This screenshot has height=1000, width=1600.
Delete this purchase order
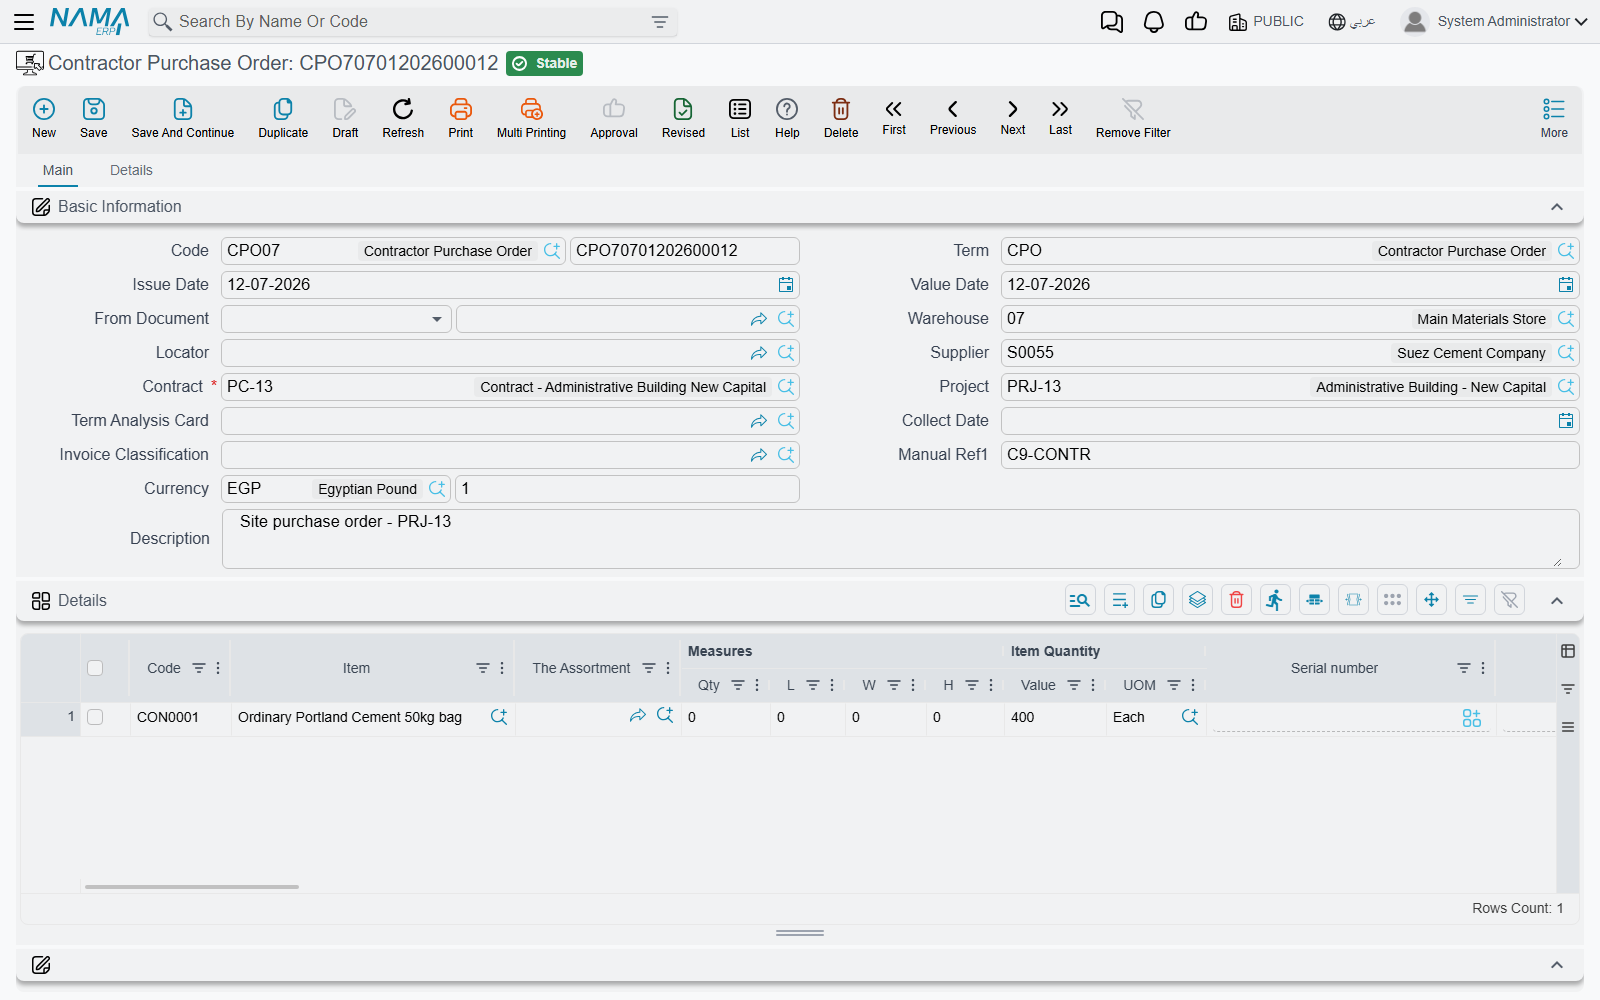(841, 118)
